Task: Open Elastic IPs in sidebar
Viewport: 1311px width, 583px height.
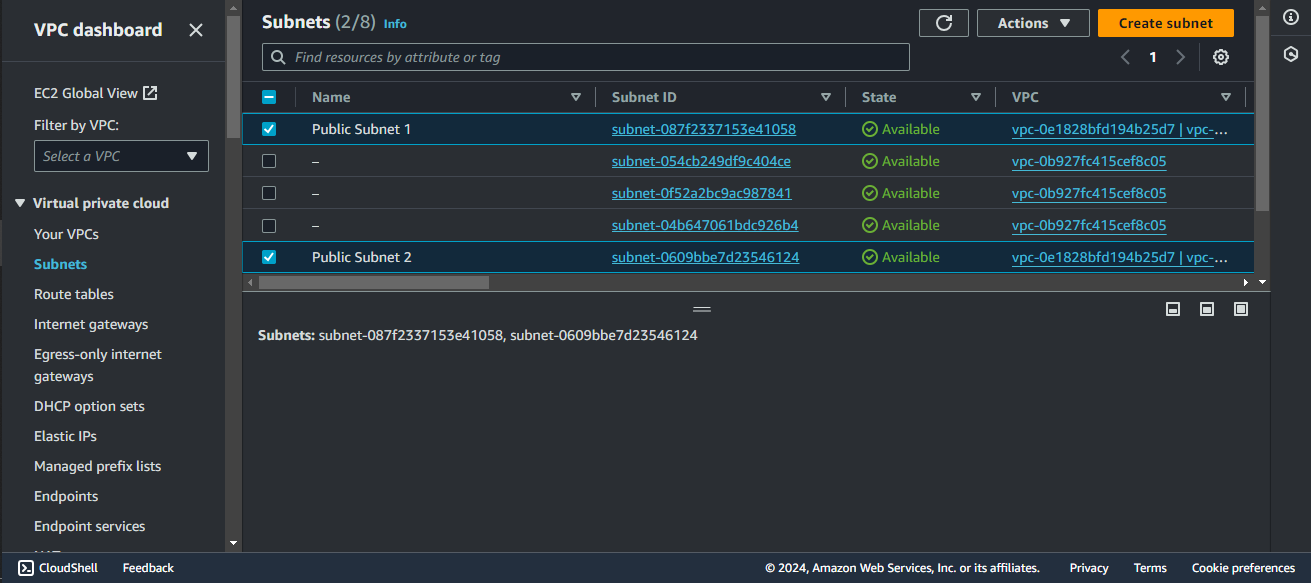Action: coord(65,436)
